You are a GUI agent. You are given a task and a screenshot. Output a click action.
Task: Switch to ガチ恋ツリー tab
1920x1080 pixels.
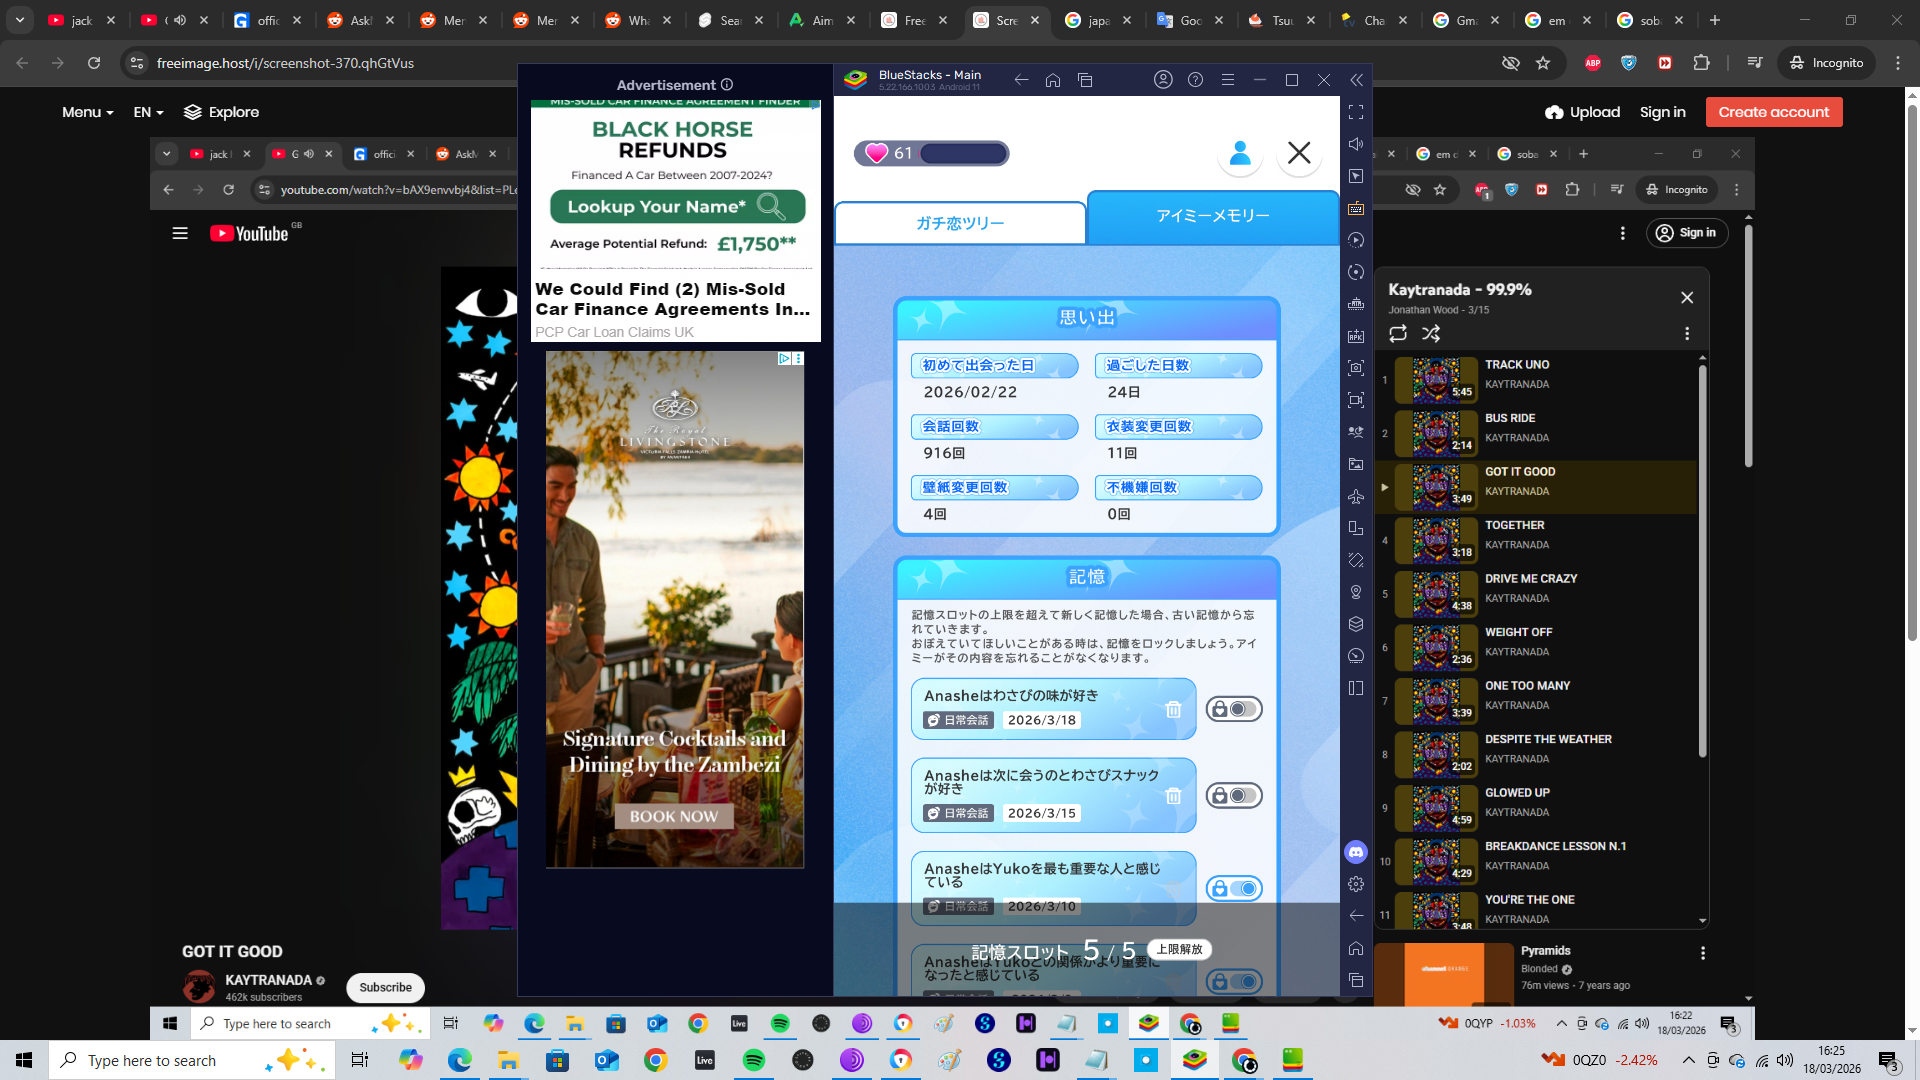click(960, 223)
